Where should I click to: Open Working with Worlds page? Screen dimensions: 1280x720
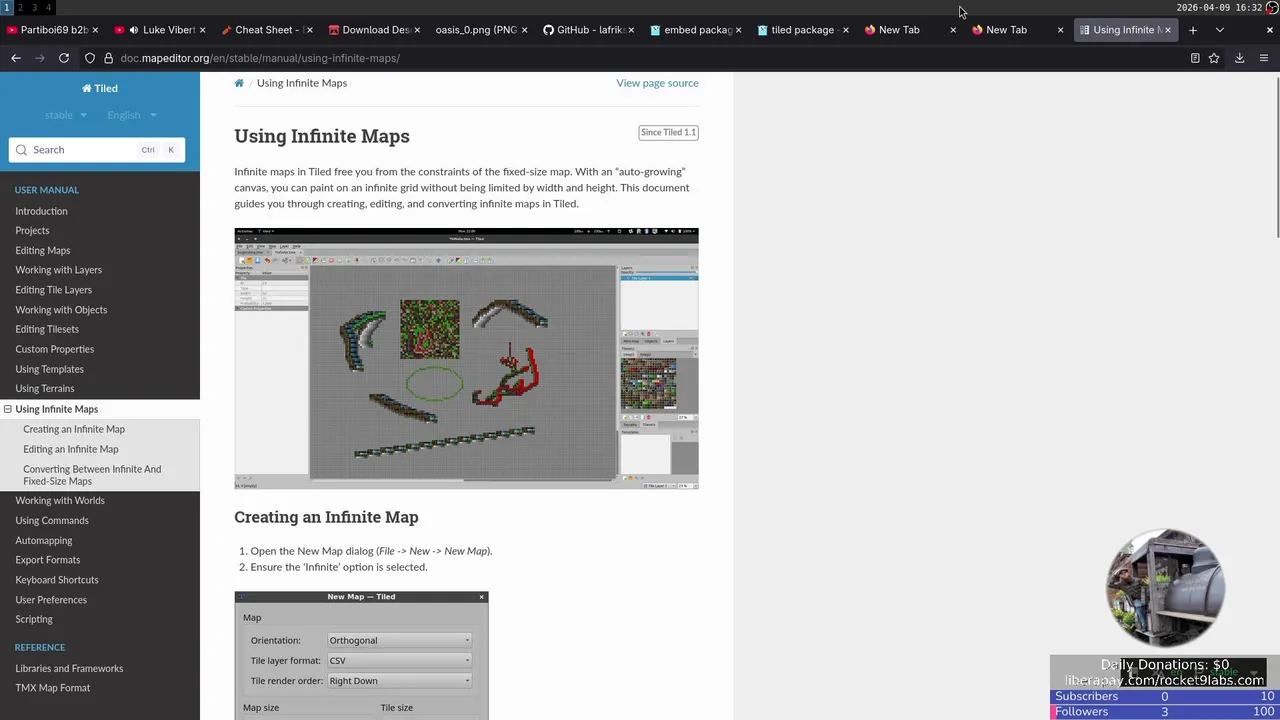point(60,501)
